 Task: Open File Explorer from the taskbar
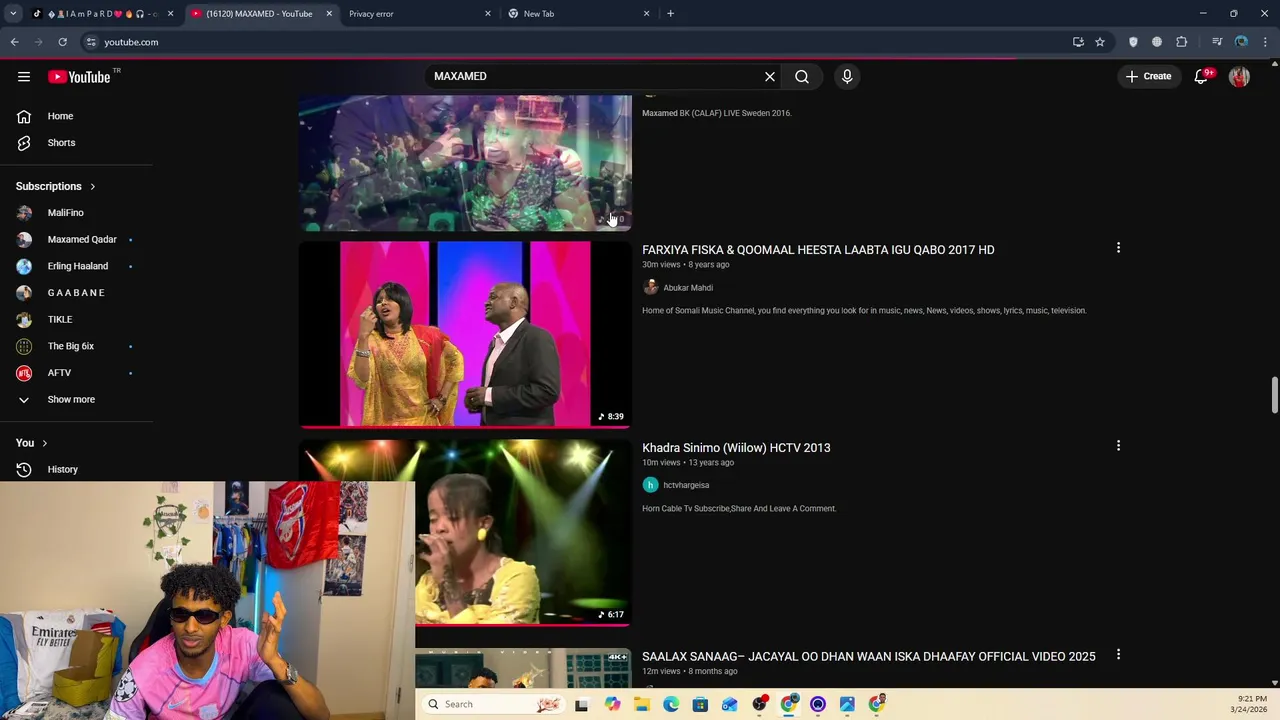(642, 704)
